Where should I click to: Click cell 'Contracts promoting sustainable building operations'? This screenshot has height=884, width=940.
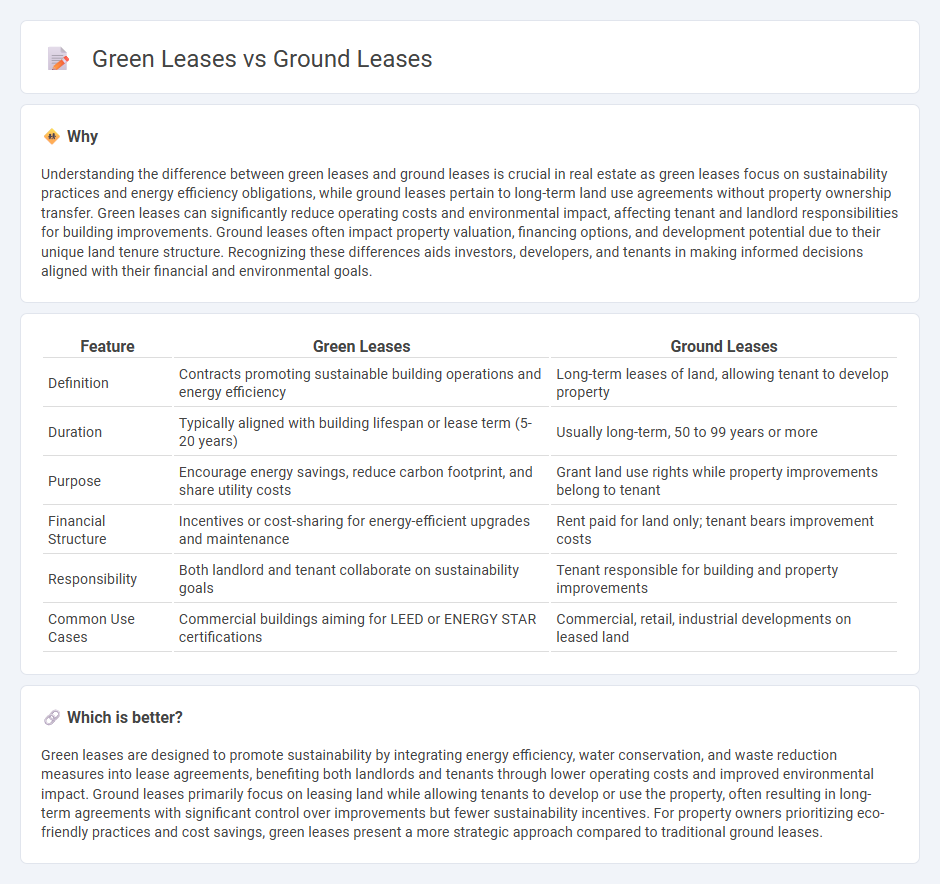(x=361, y=383)
